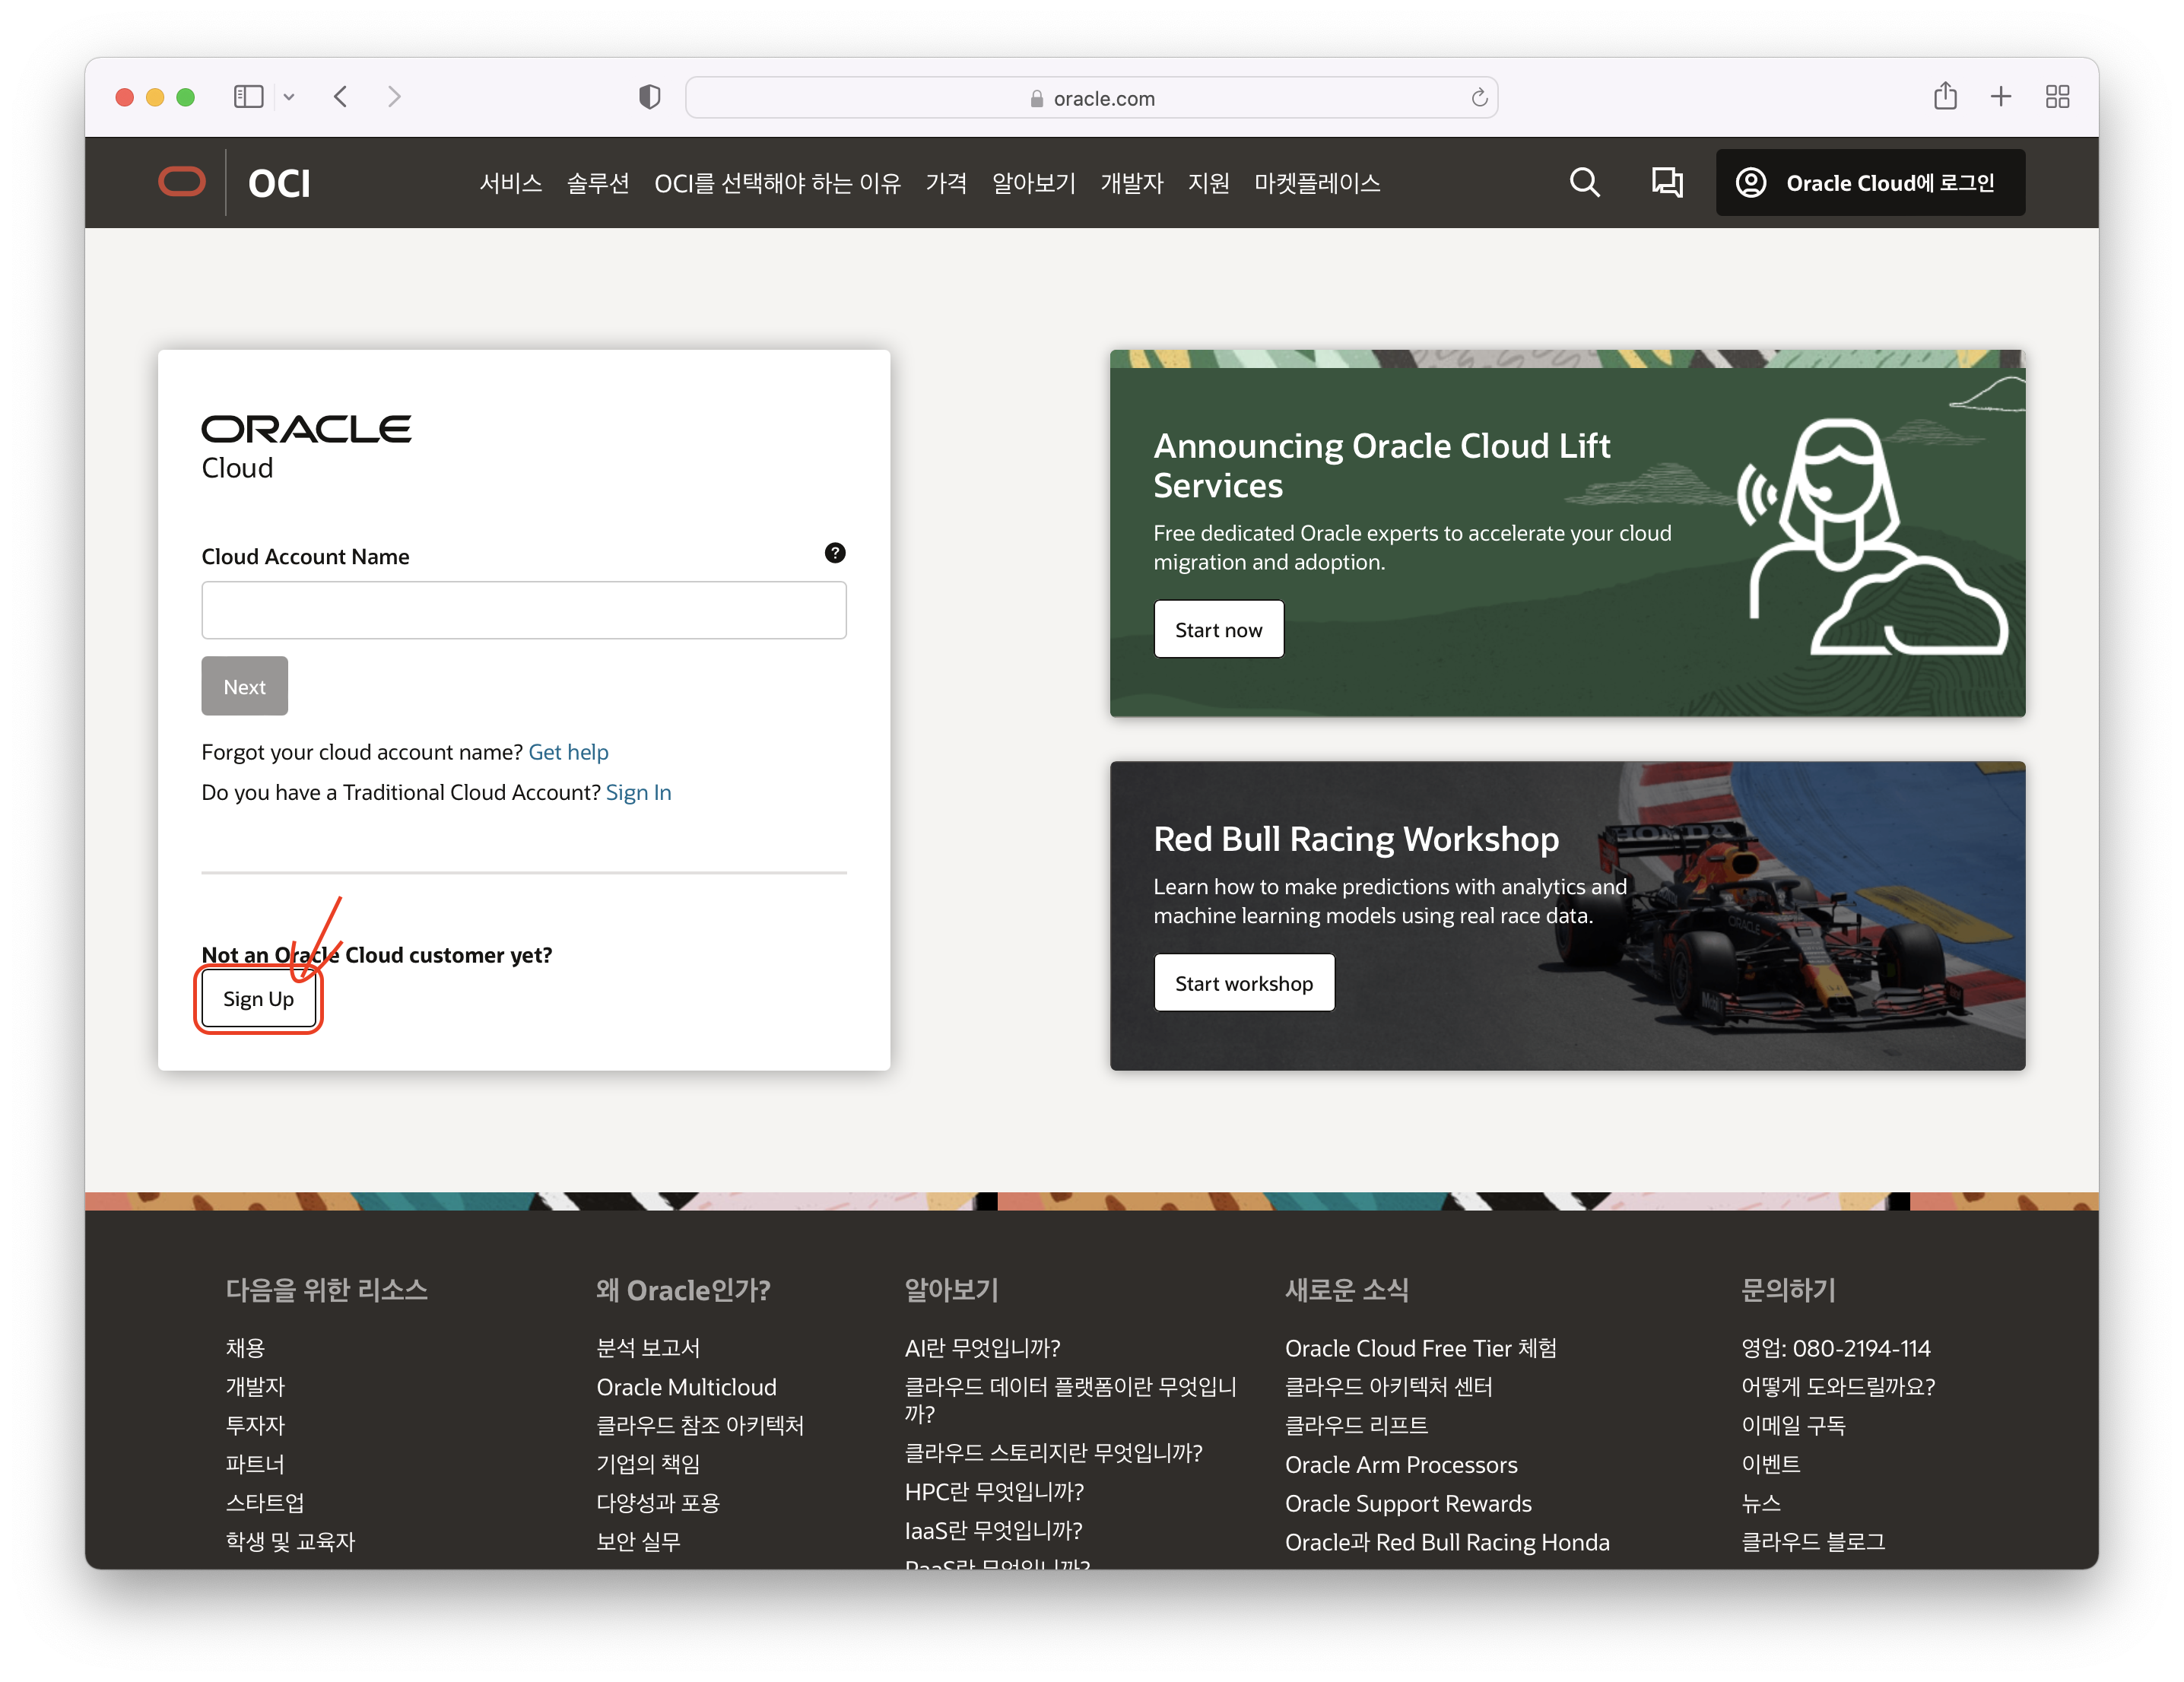2184x1682 pixels.
Task: Go back with the back arrow
Action: [x=341, y=97]
